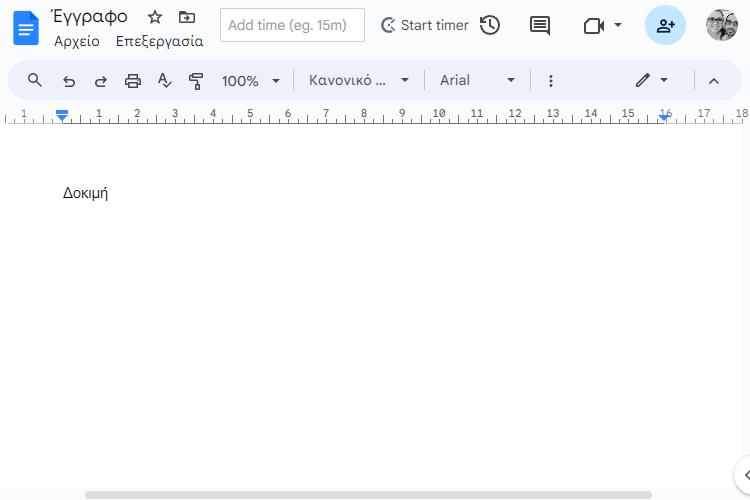Click the word Δοκιμή in document
This screenshot has height=500, width=750.
pos(85,193)
